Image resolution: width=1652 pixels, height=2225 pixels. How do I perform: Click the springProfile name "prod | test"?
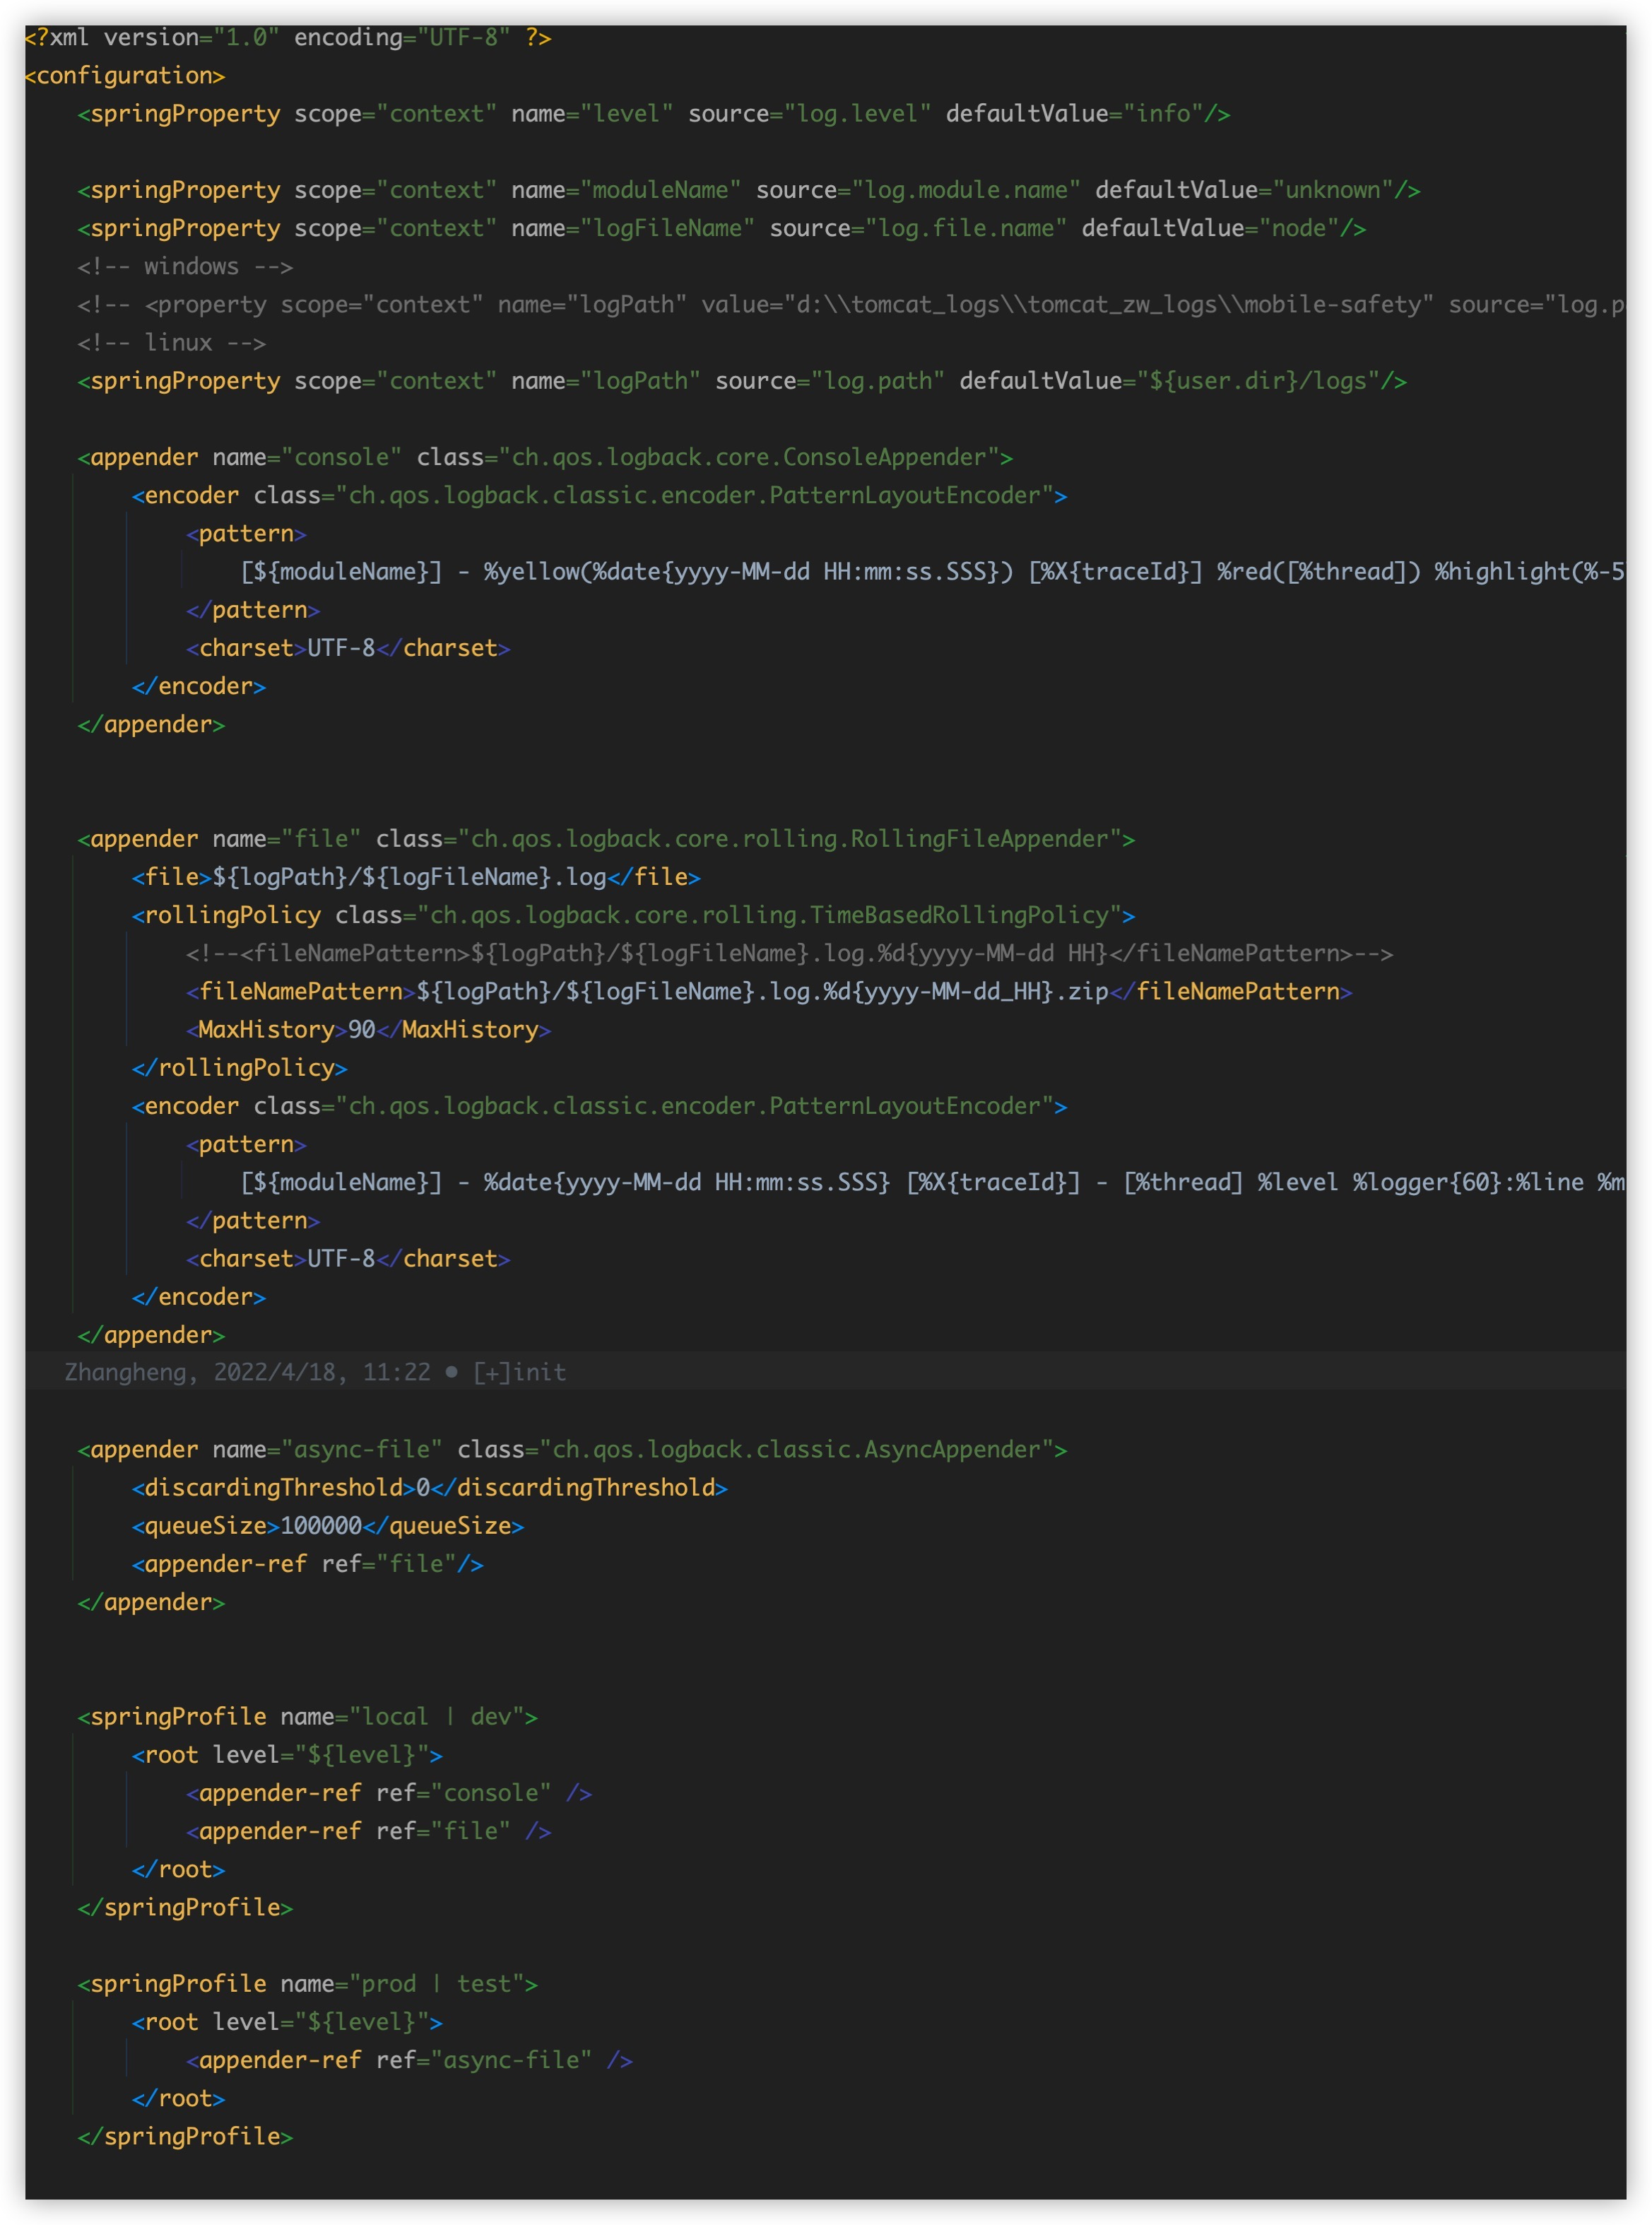437,1984
